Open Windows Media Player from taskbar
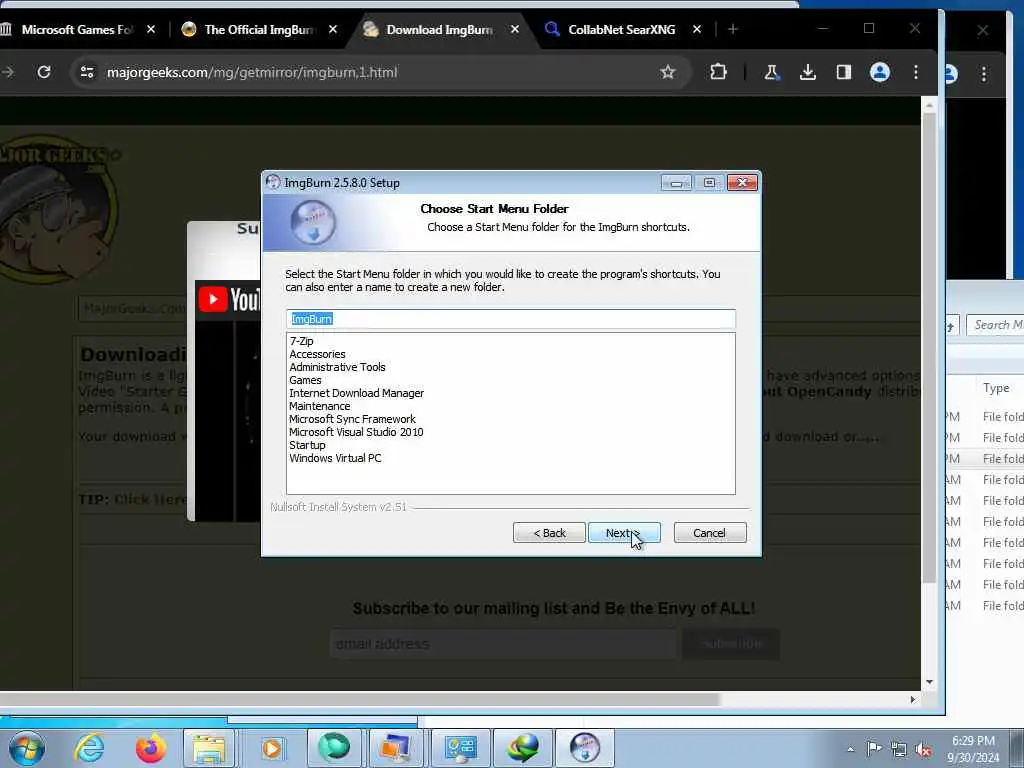 point(272,748)
